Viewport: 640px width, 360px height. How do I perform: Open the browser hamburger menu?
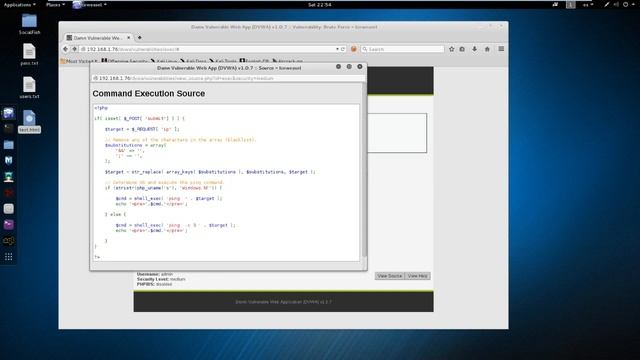[x=501, y=49]
